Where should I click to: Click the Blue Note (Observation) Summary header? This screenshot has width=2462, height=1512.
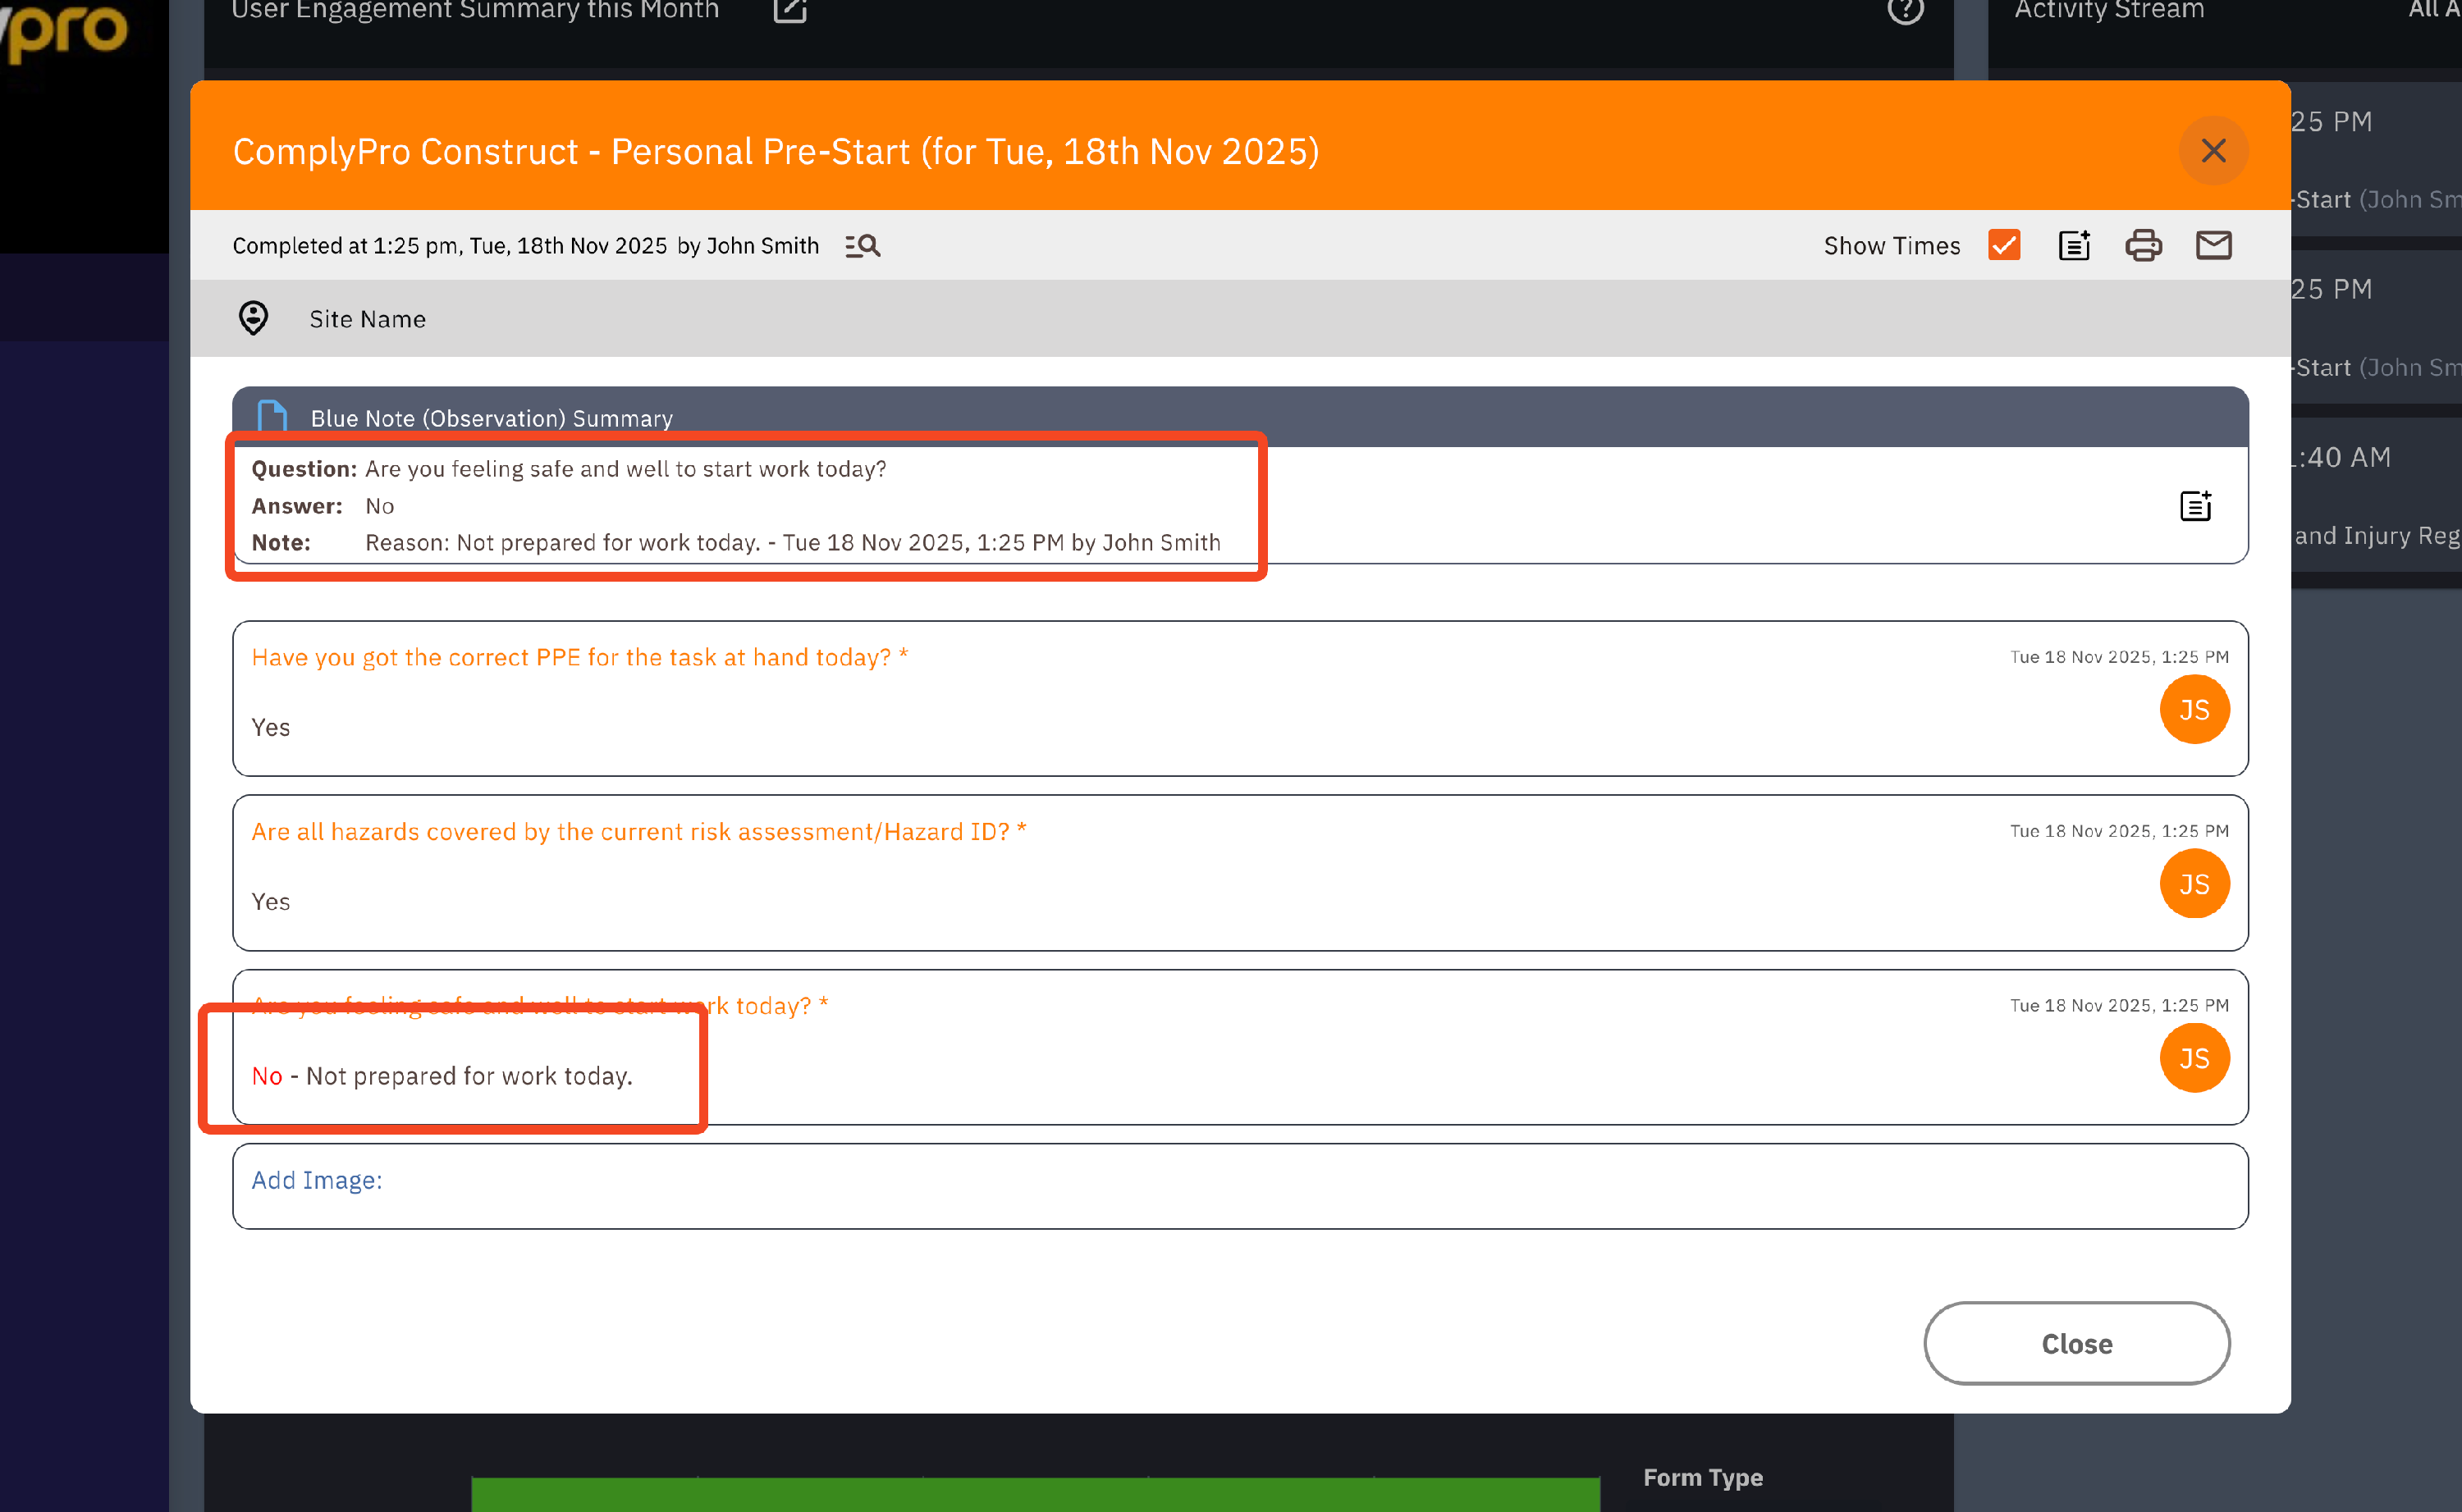click(x=492, y=418)
